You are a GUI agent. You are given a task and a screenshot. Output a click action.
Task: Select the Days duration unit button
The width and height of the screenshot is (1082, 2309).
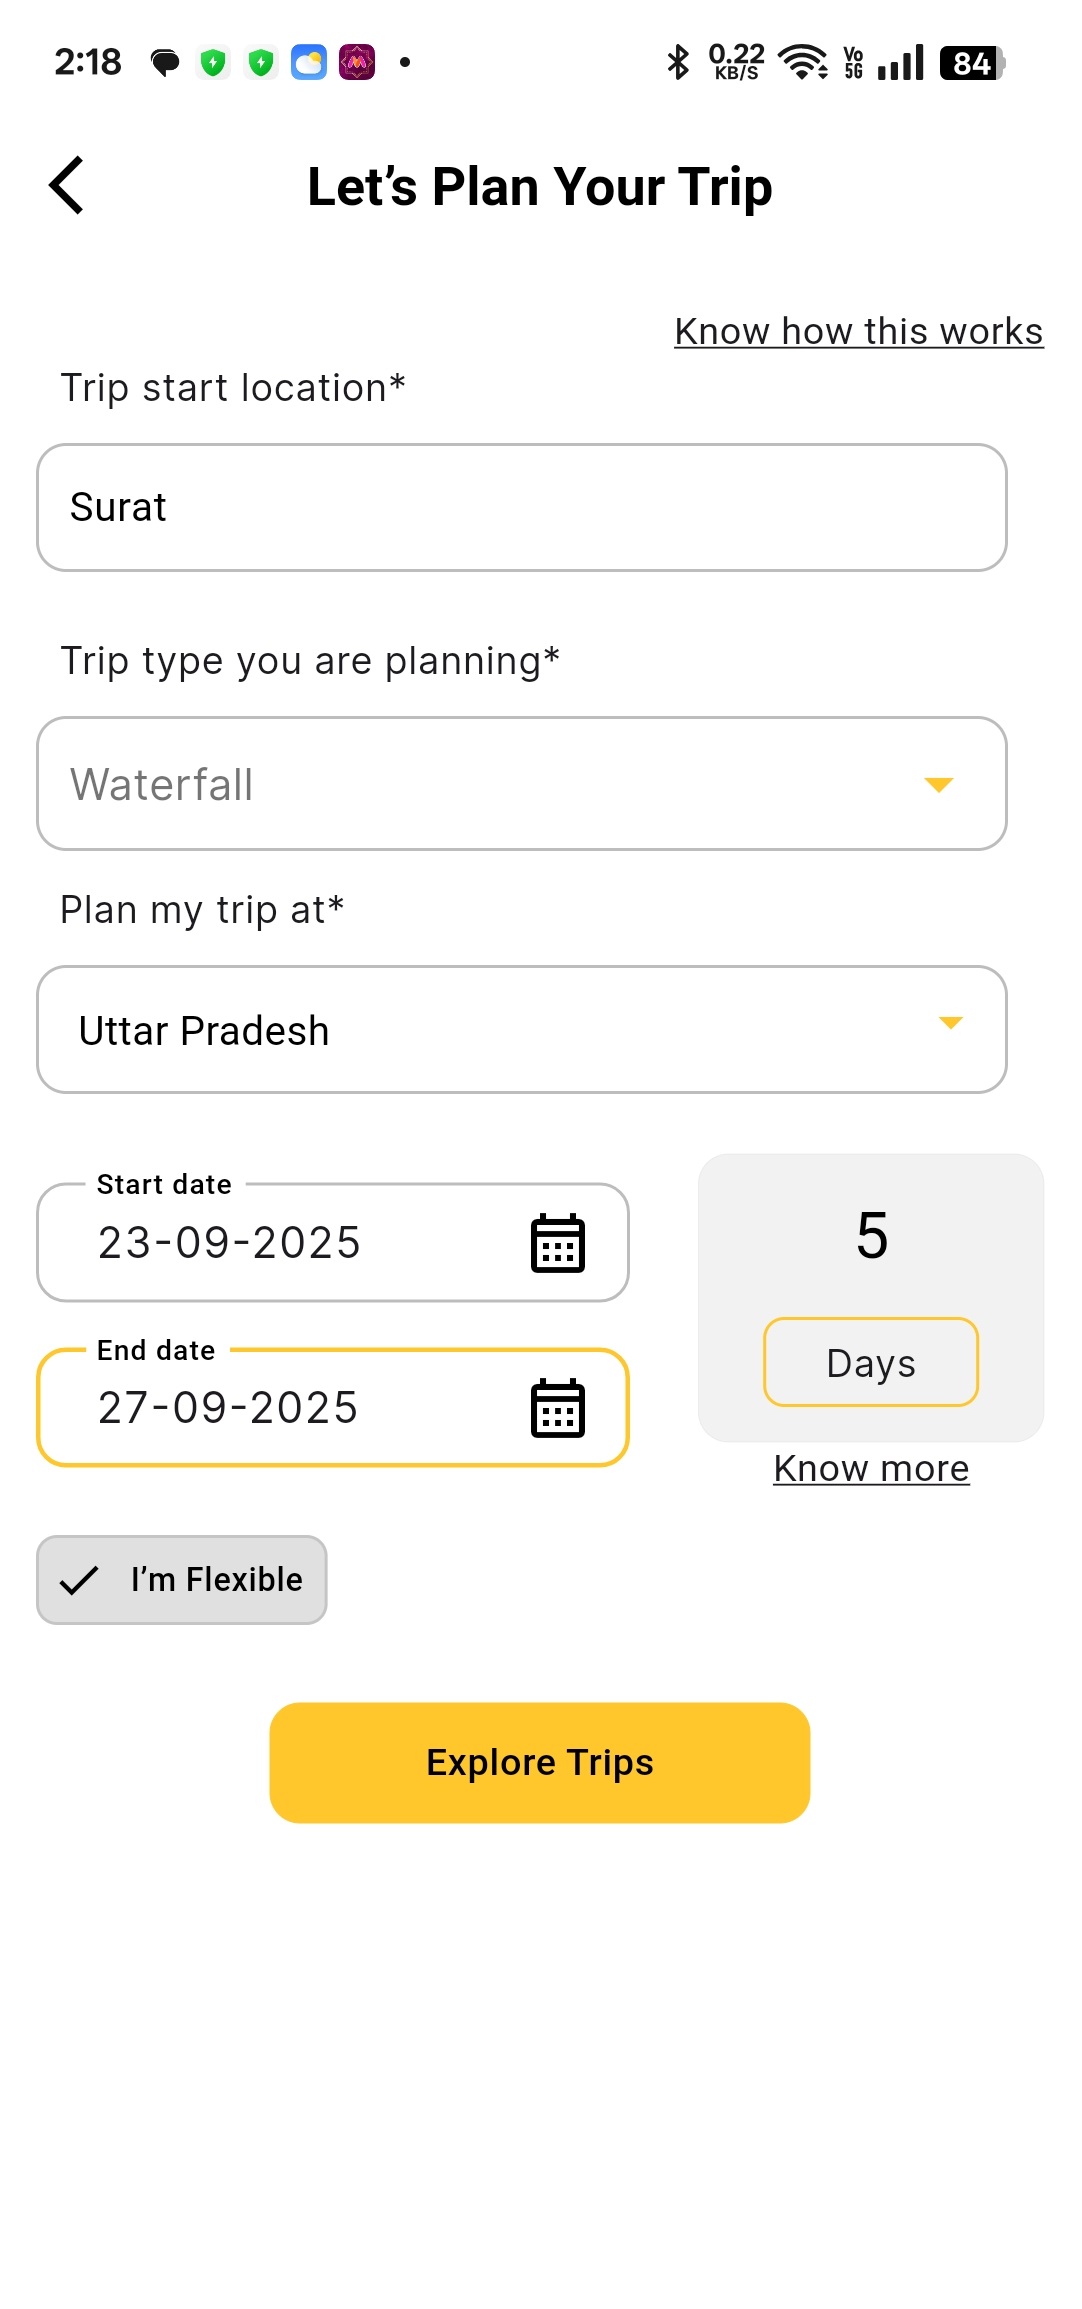click(870, 1363)
